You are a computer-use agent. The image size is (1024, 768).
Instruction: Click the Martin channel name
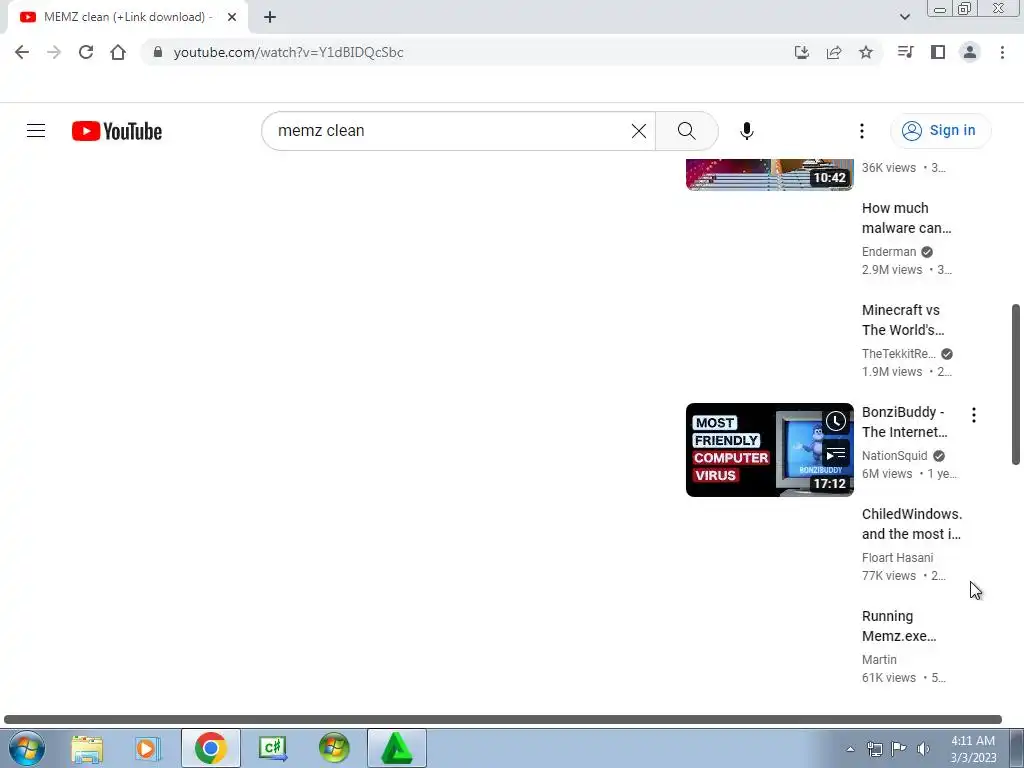point(879,660)
